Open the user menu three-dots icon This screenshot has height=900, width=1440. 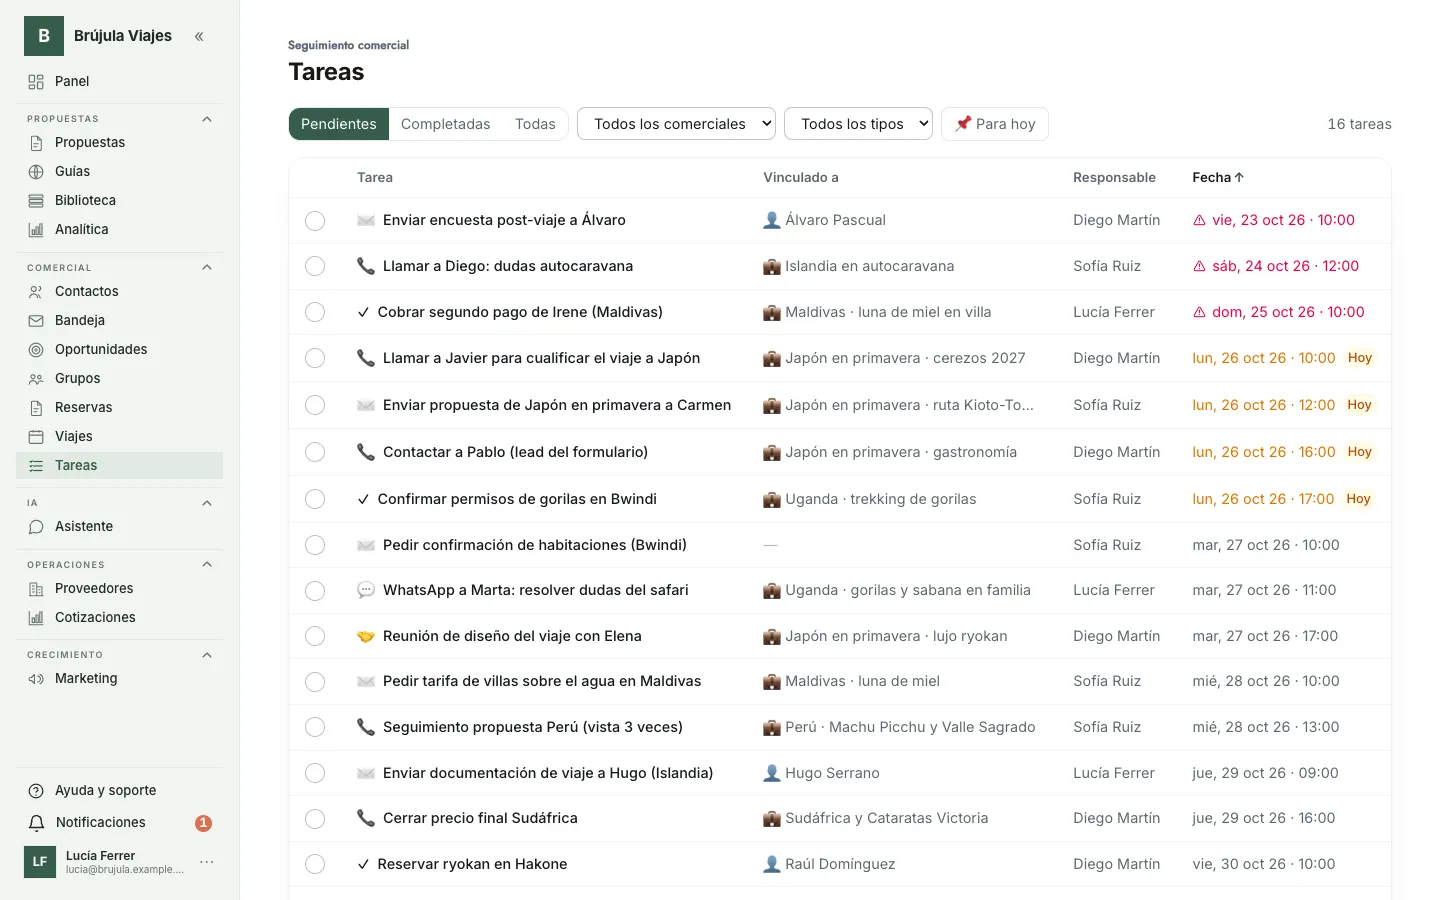coord(207,862)
